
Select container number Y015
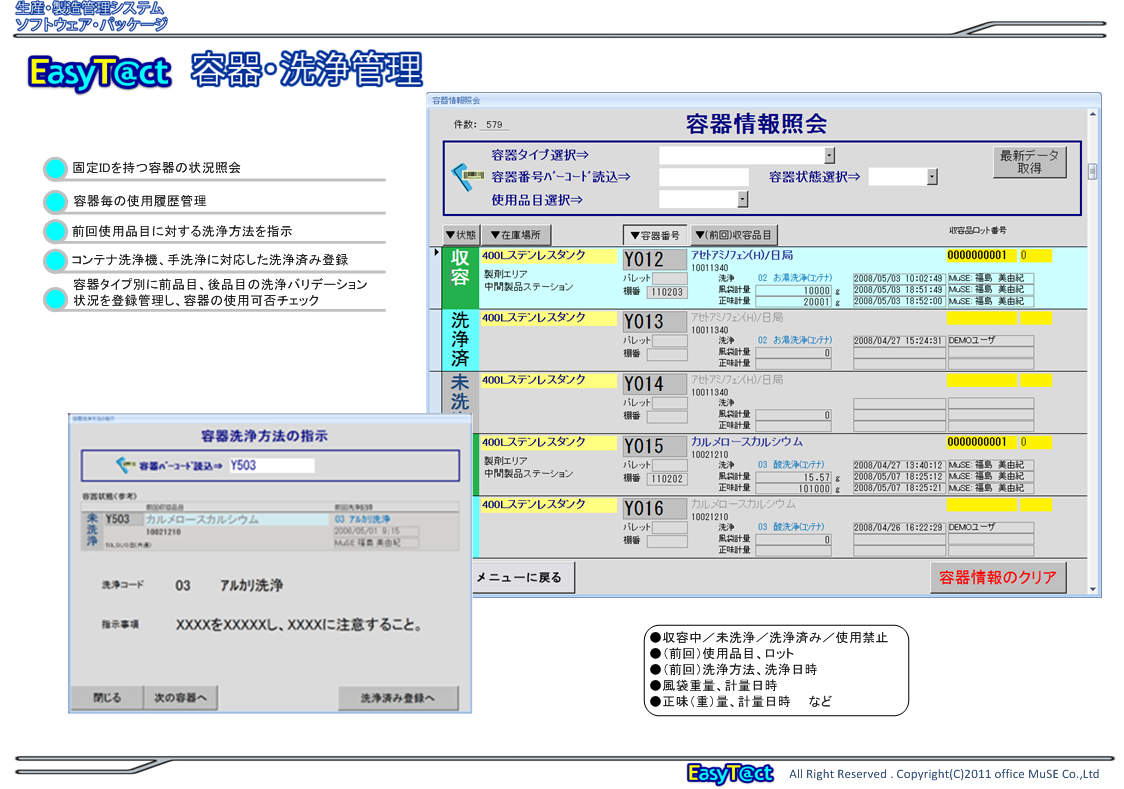[x=654, y=446]
